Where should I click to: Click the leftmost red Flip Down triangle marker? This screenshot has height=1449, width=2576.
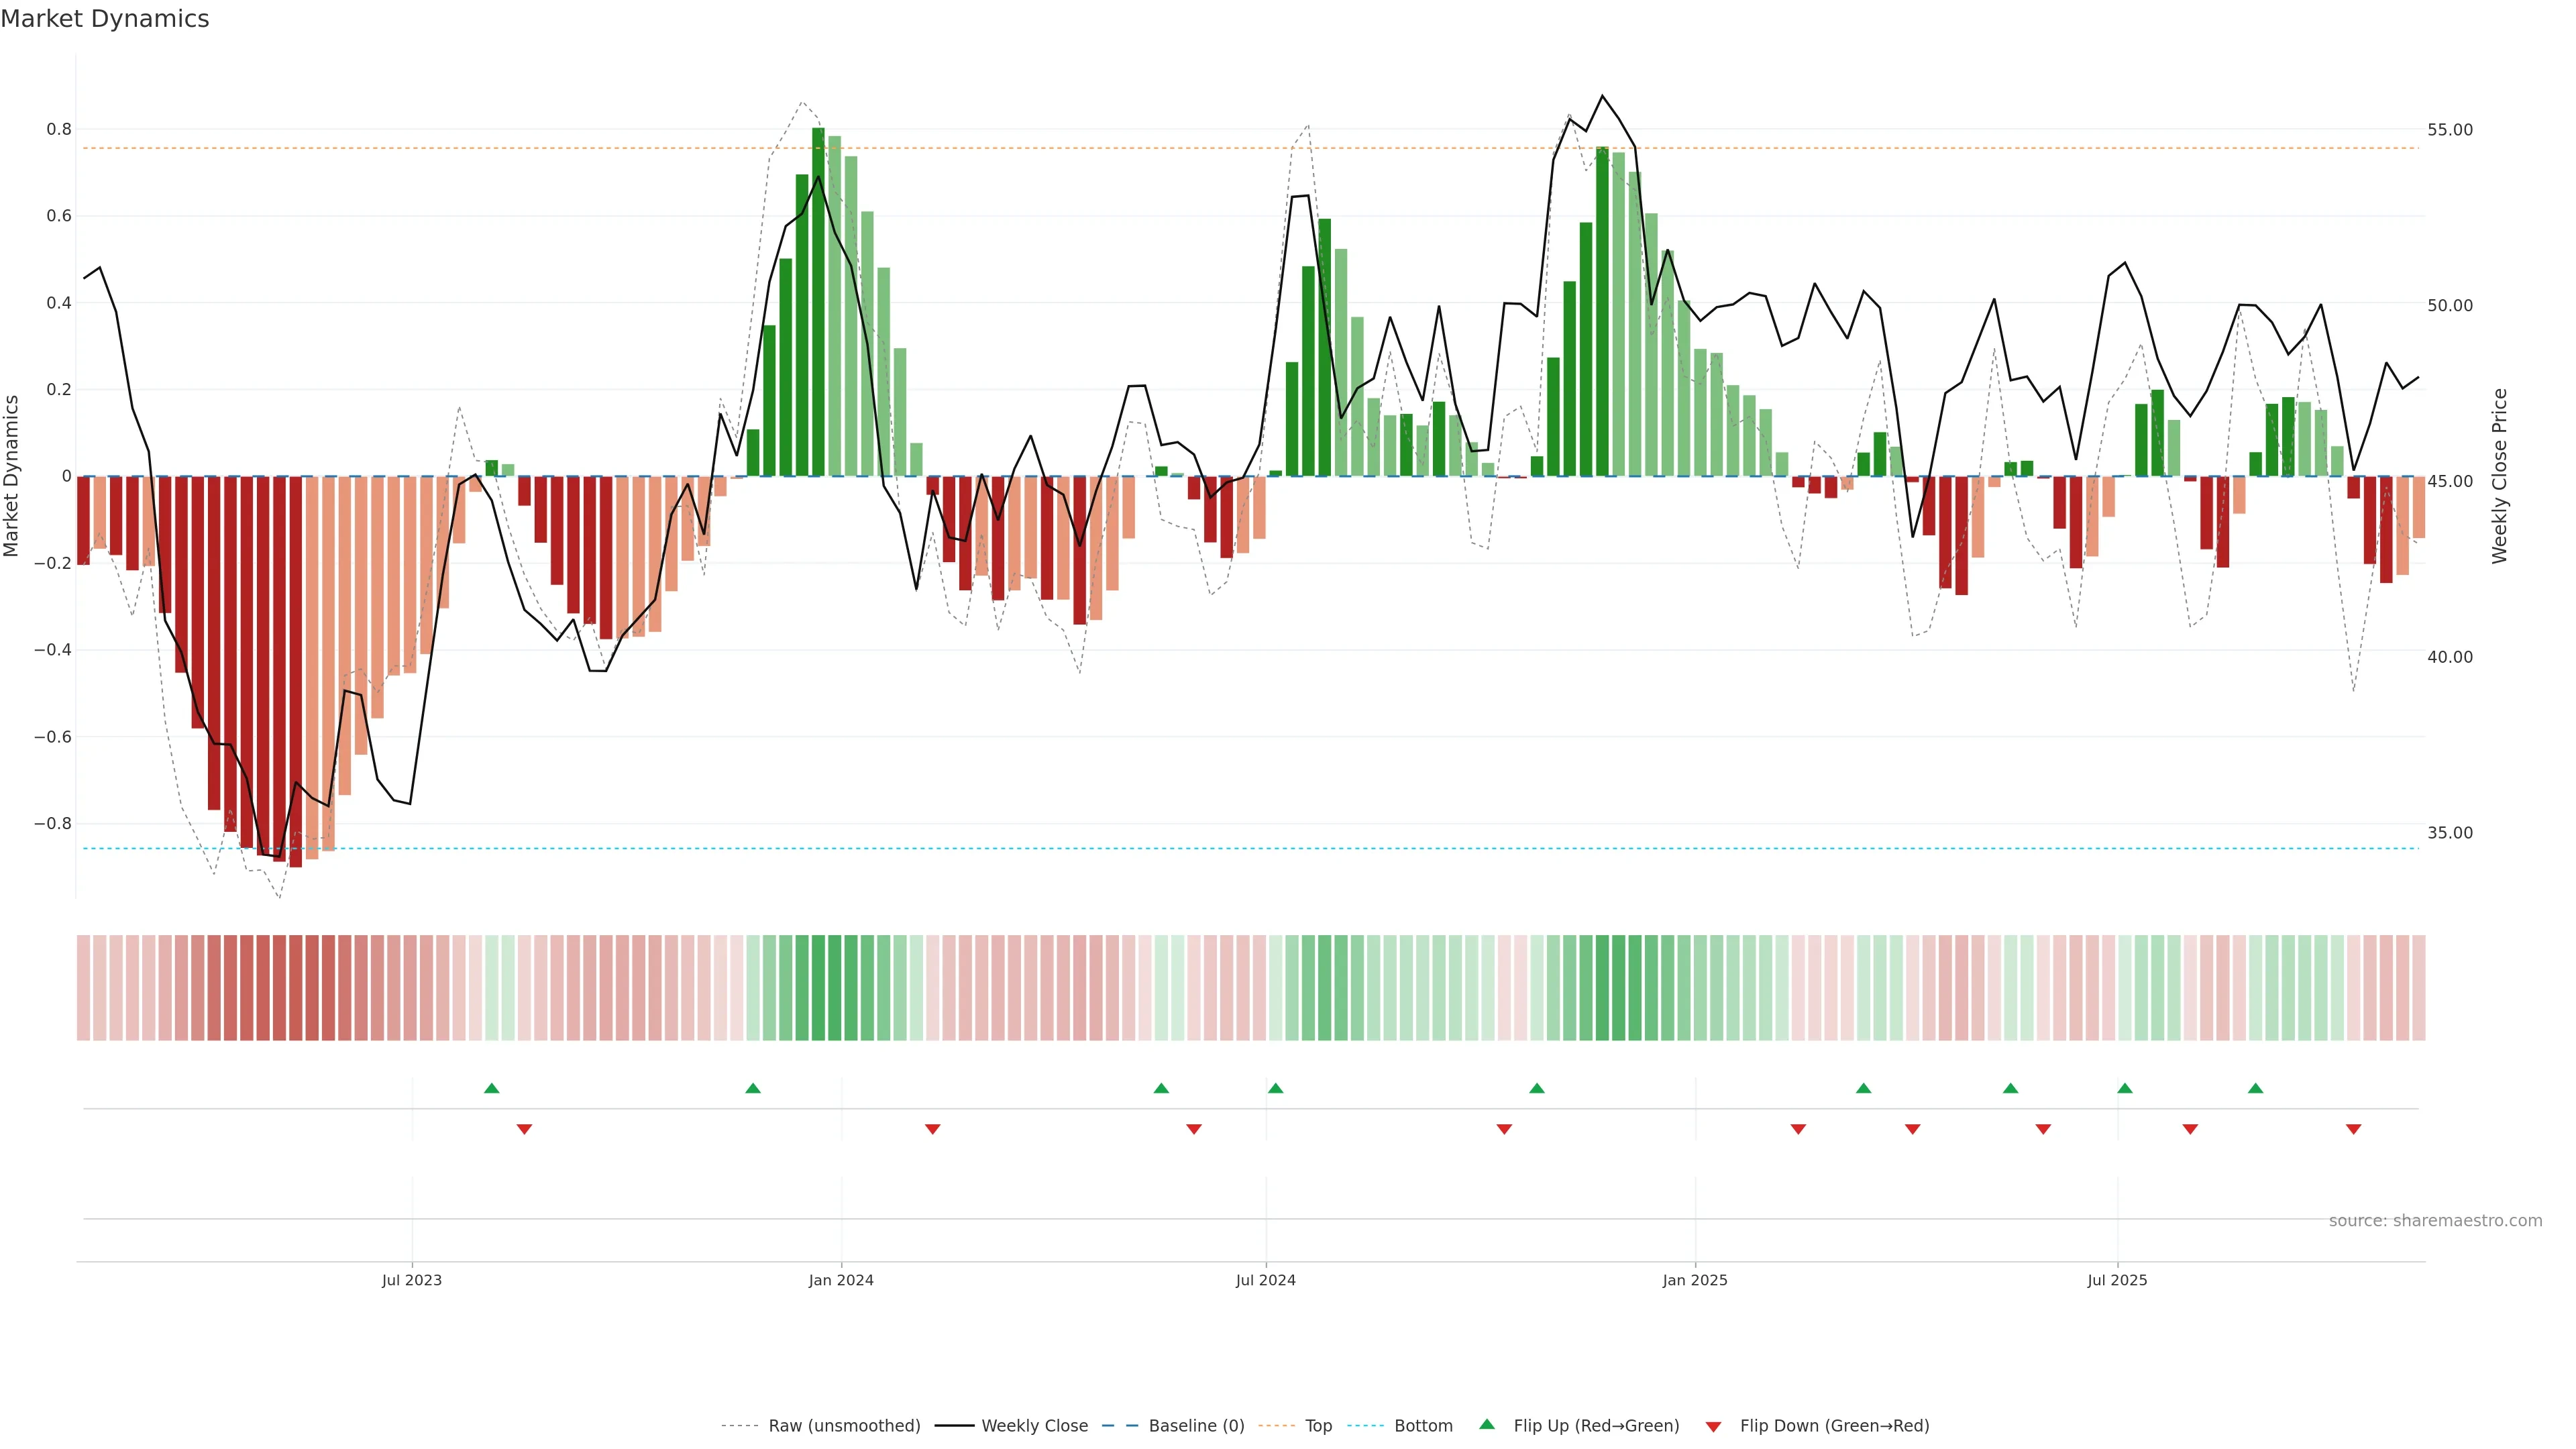[524, 1129]
